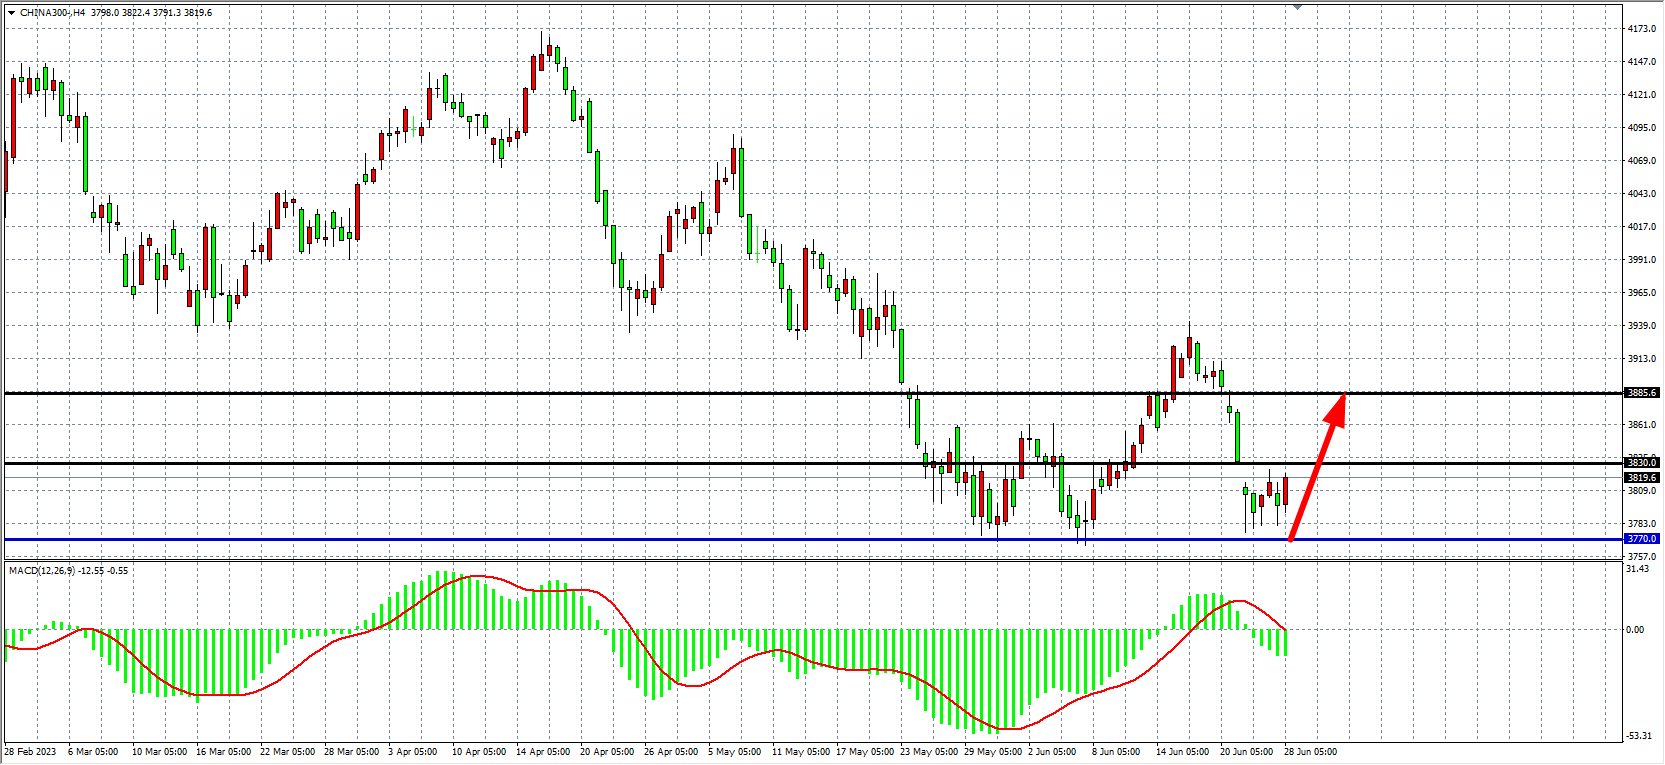This screenshot has width=1665, height=765.
Task: Click the 3885.6 price label tag
Action: coord(1641,393)
